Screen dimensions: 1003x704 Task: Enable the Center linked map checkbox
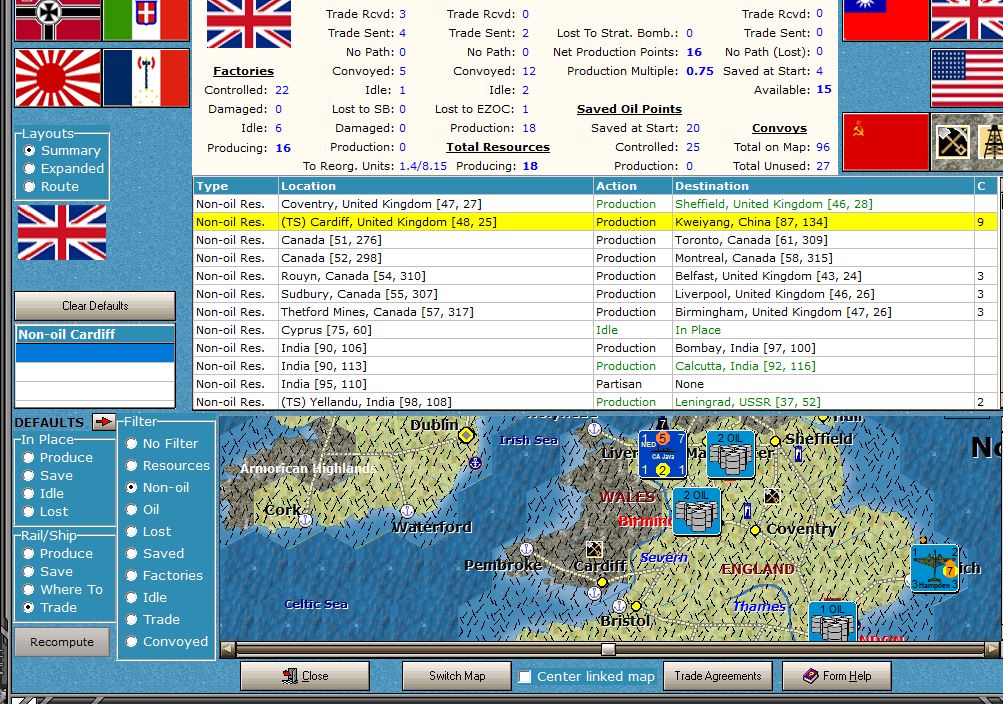525,677
